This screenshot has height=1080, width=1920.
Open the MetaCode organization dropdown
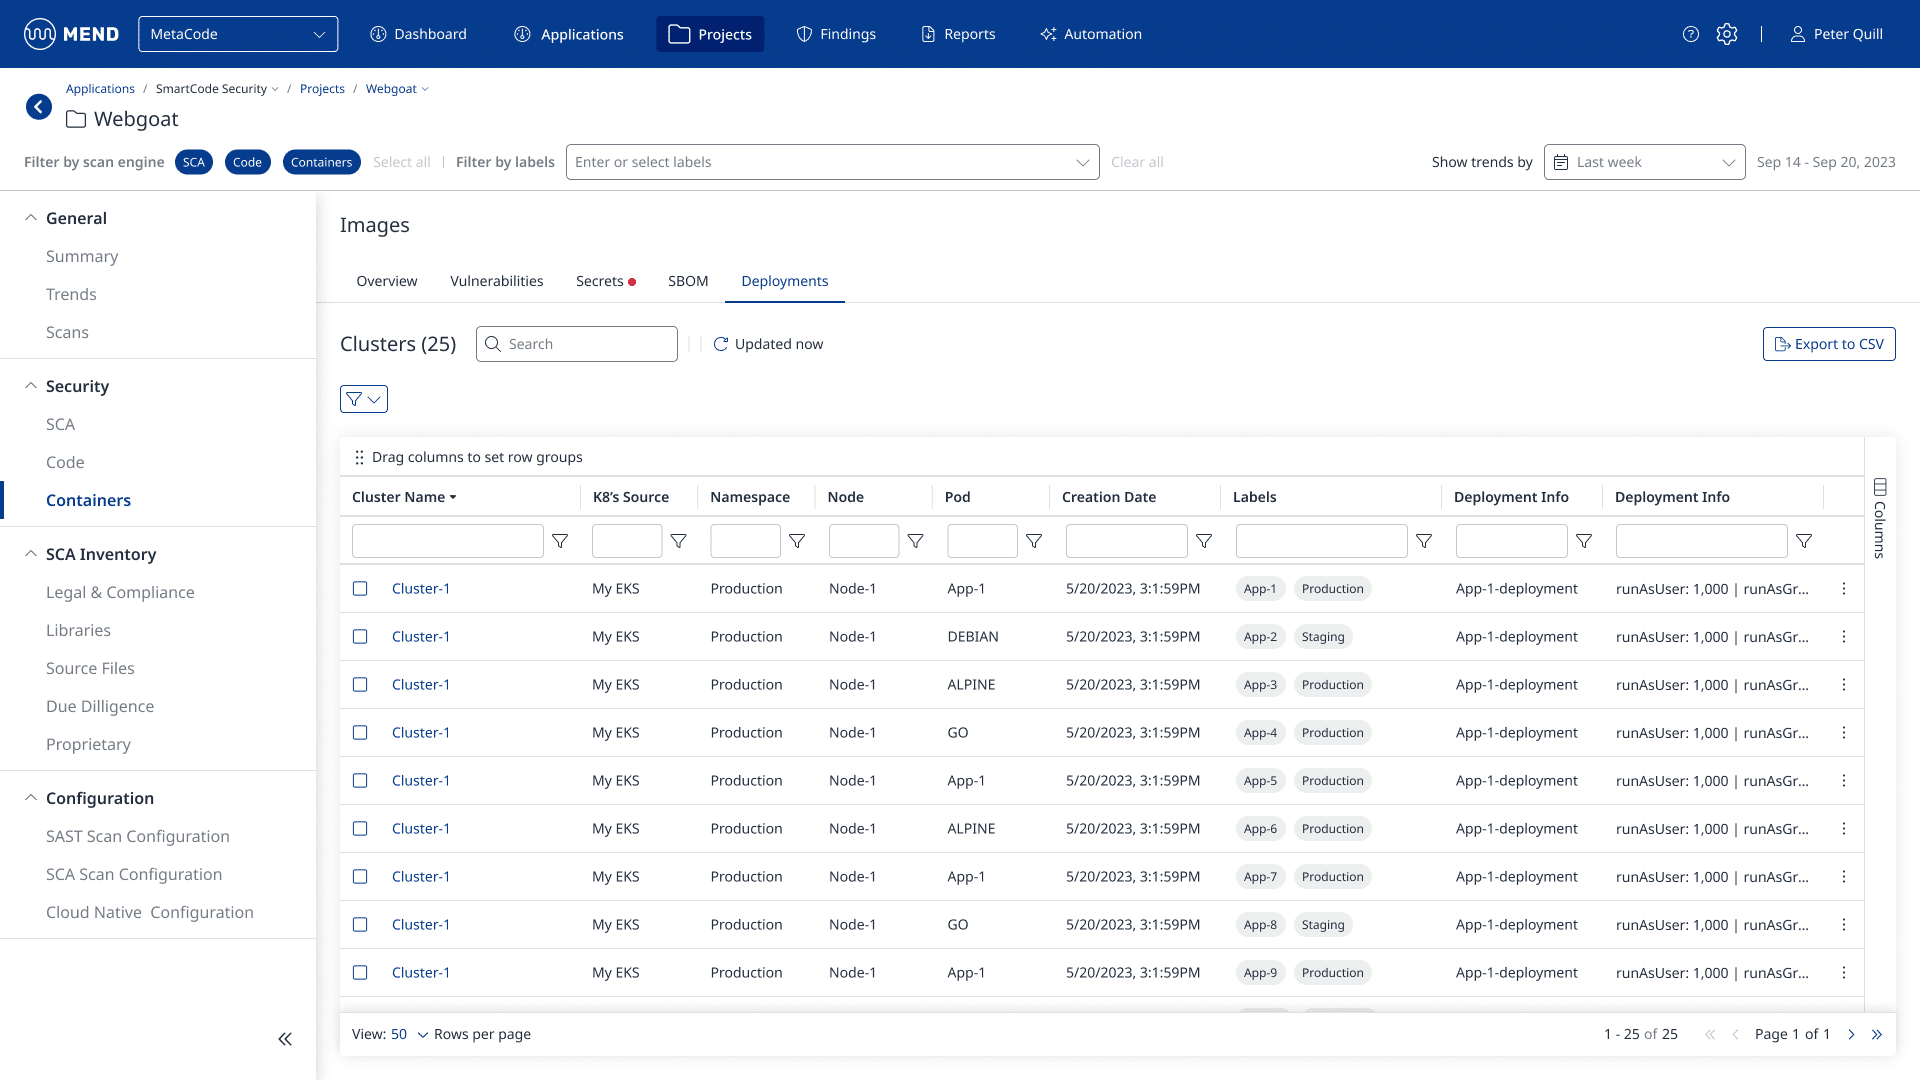[x=238, y=33]
